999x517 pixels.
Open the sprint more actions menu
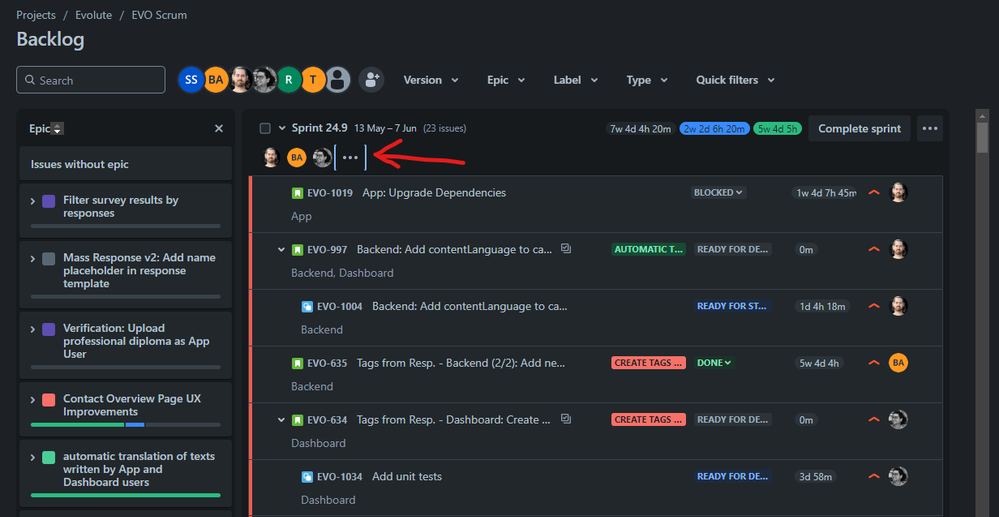pos(930,128)
